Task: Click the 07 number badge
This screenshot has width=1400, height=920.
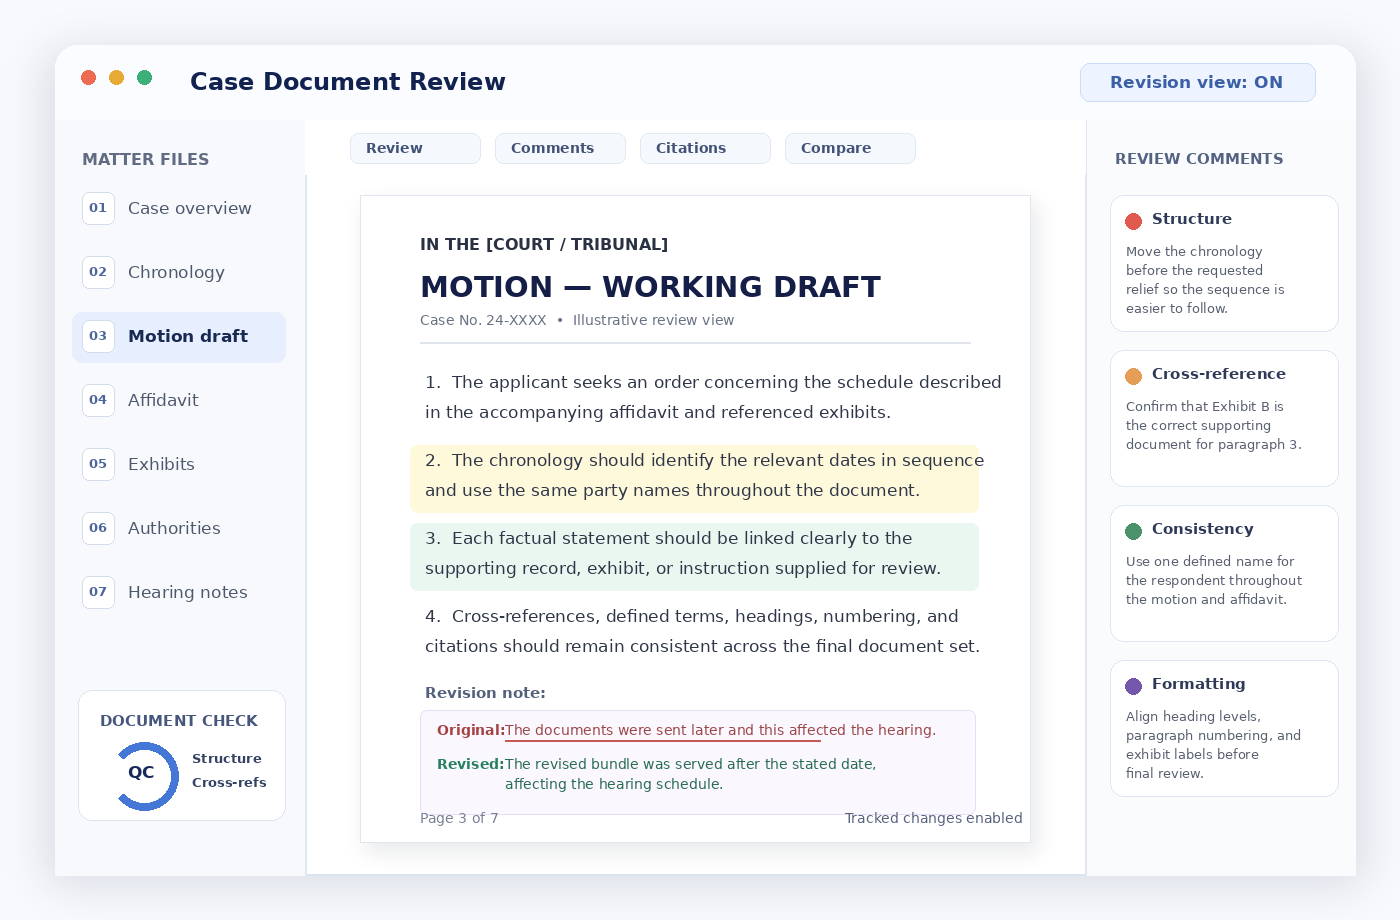Action: click(98, 592)
